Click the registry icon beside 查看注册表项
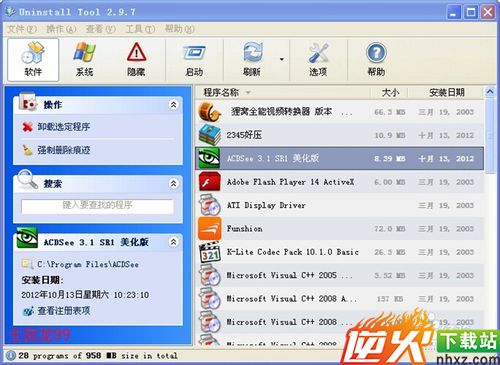 click(x=28, y=311)
